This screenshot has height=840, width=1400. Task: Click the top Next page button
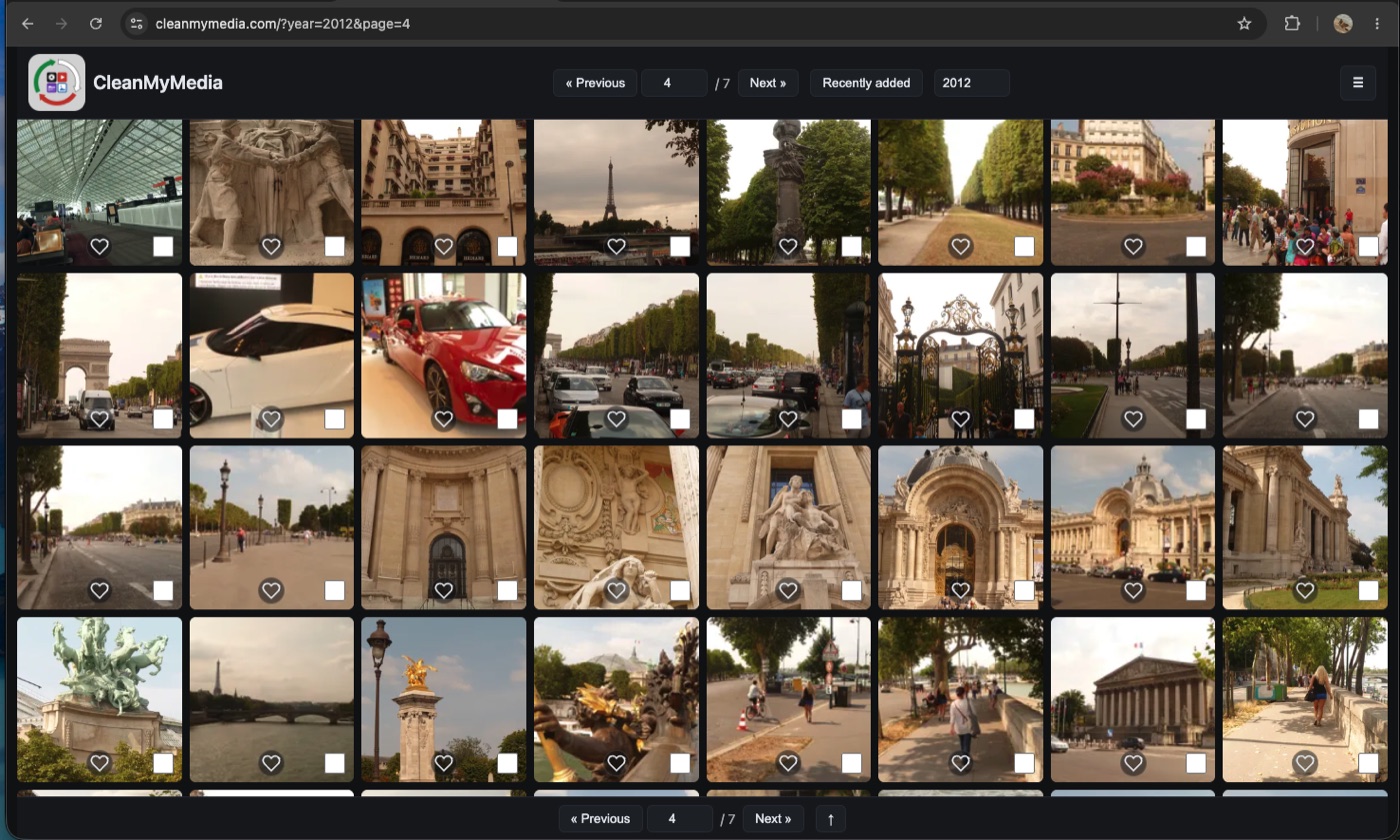pos(768,83)
